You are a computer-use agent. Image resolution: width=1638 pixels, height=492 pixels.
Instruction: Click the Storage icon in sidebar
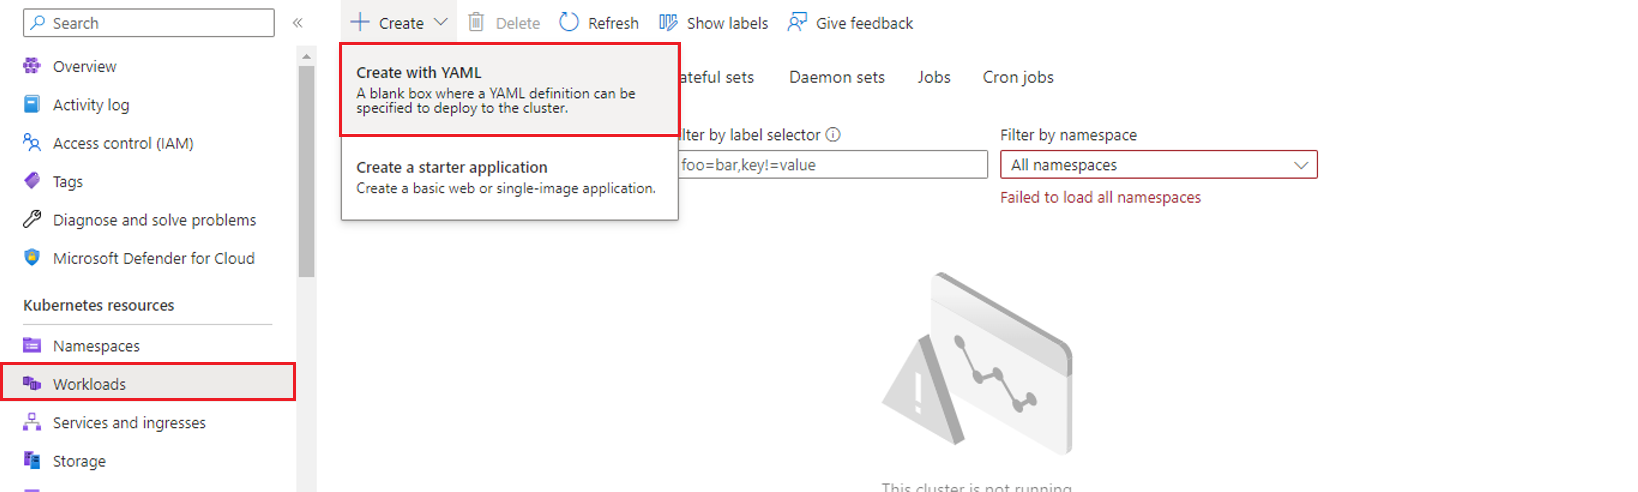click(x=32, y=461)
